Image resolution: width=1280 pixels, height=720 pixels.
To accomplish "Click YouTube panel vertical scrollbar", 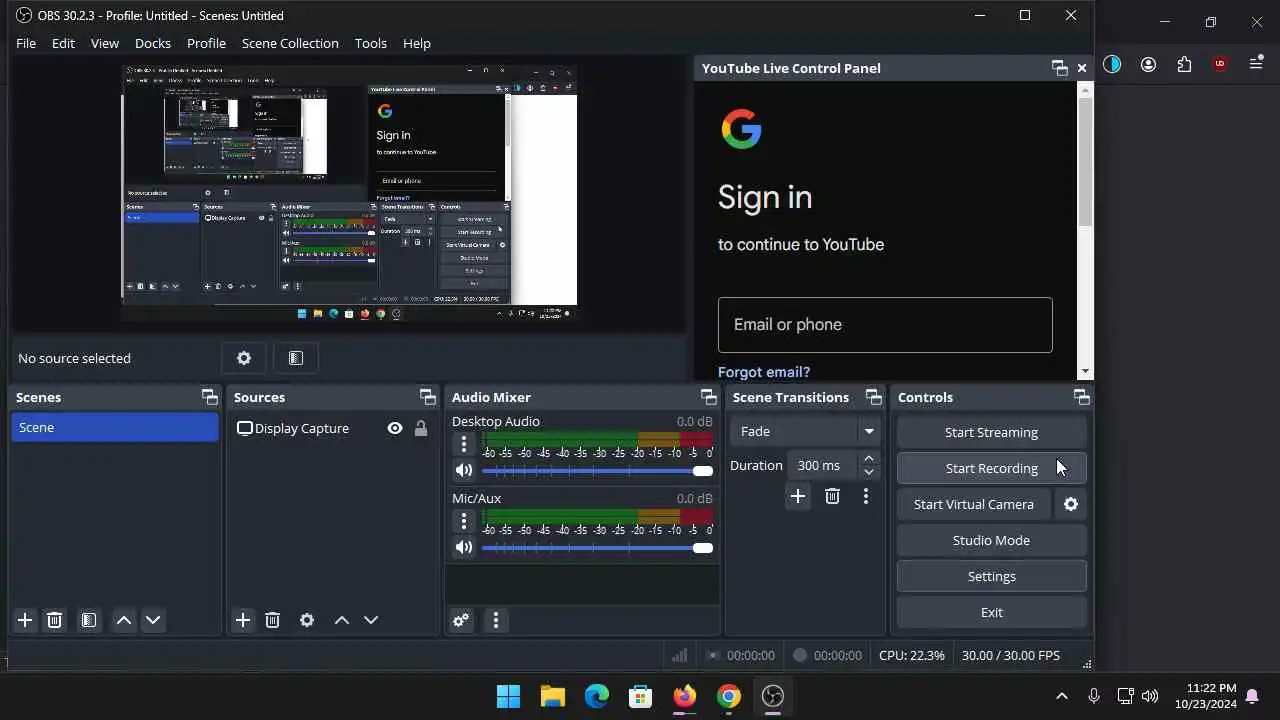I will 1085,161.
